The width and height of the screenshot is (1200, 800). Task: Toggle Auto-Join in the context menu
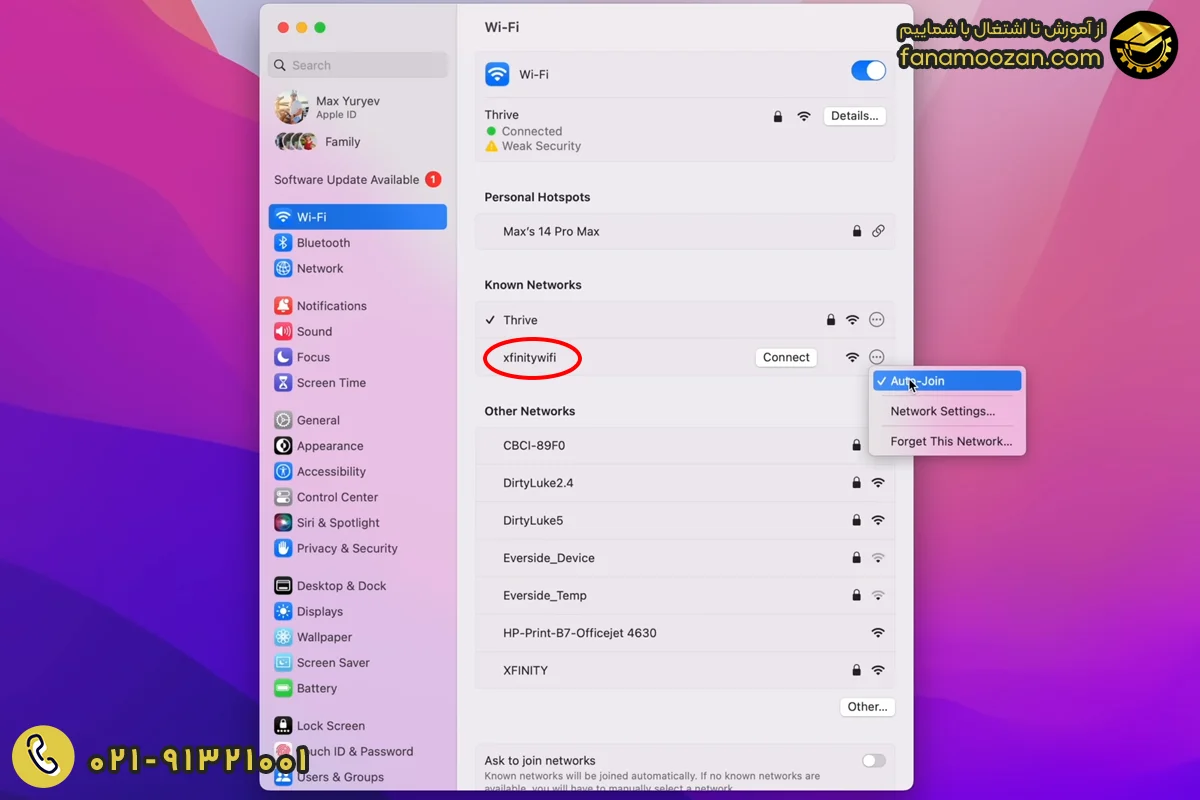pyautogui.click(x=947, y=381)
